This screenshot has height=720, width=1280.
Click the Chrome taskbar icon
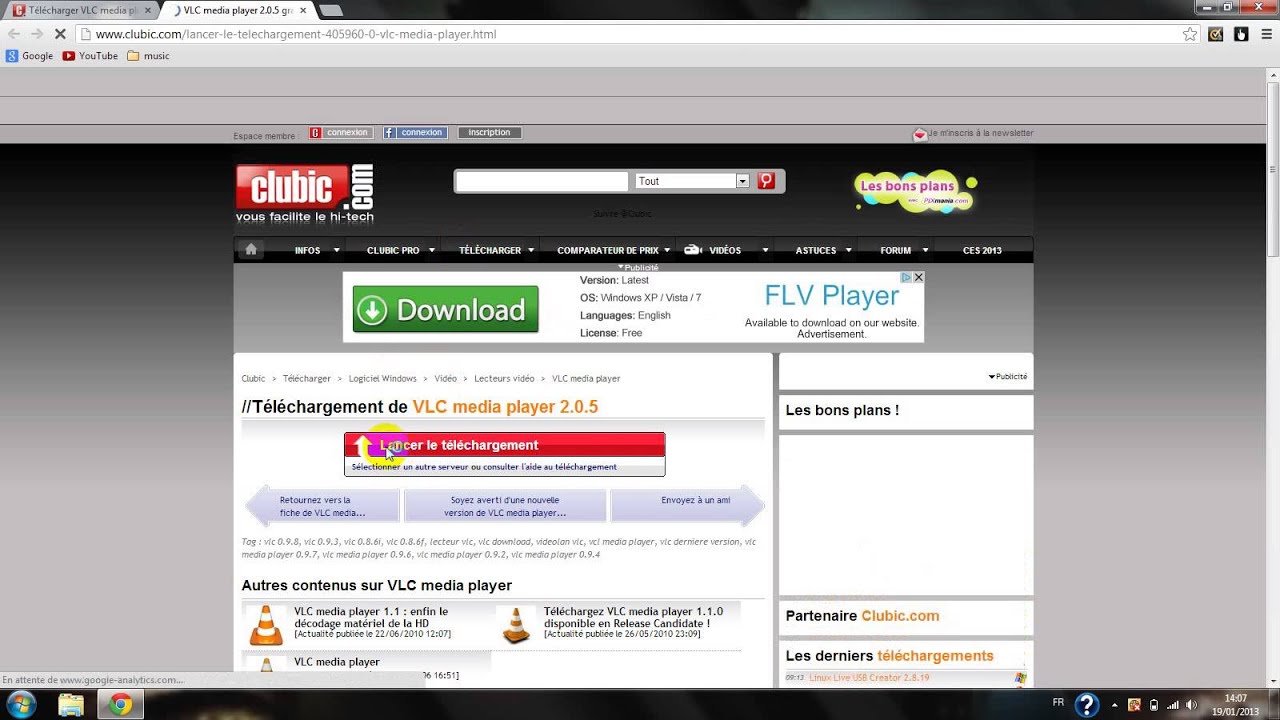[120, 705]
